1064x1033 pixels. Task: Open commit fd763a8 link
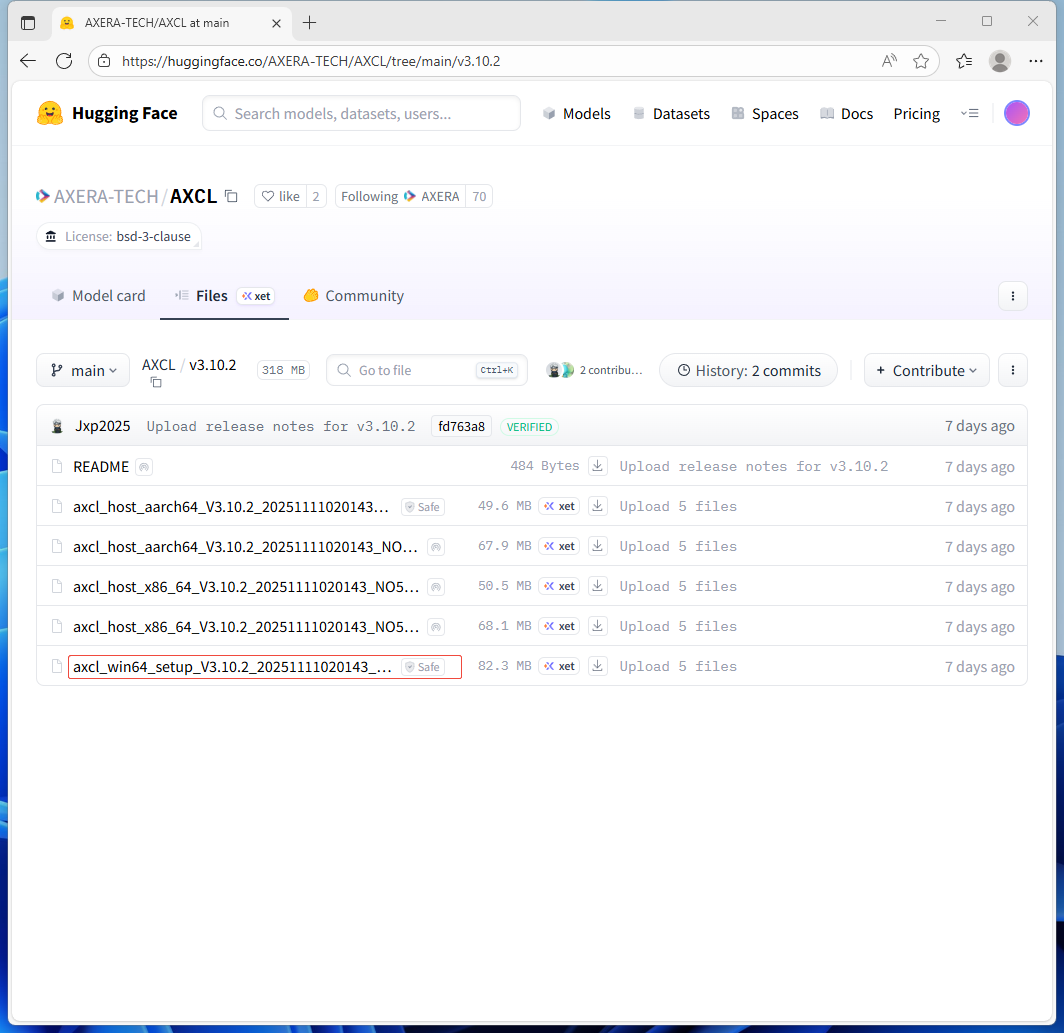coord(461,426)
